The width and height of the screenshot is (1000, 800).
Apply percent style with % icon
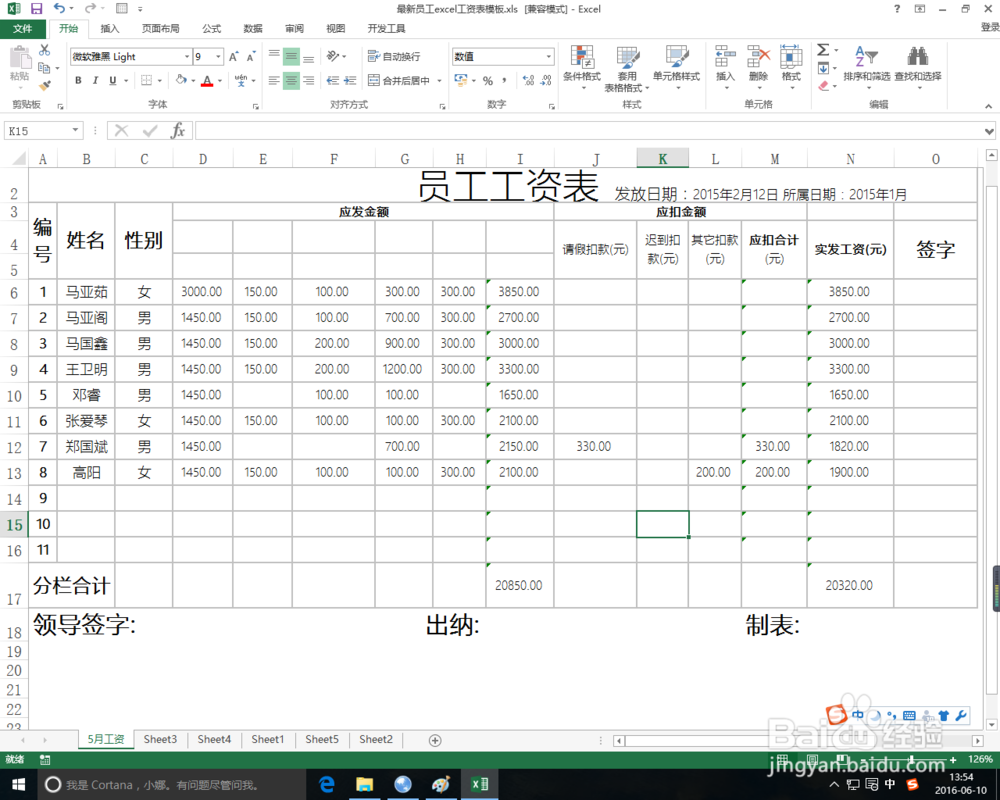pyautogui.click(x=488, y=80)
